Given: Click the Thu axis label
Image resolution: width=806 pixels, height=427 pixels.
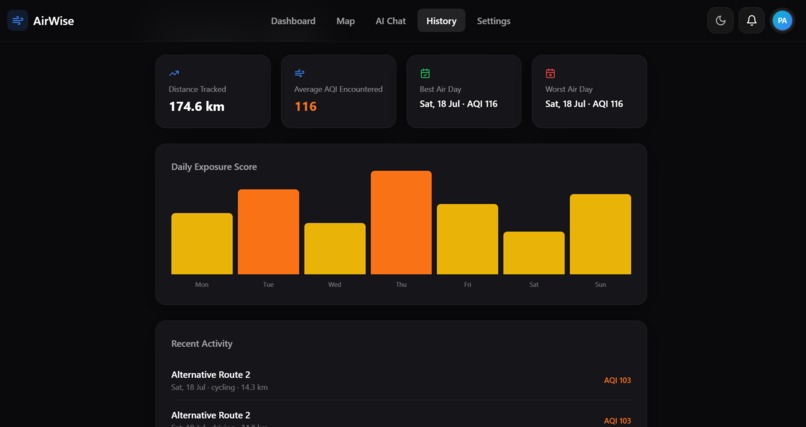Looking at the screenshot, I should click(401, 284).
